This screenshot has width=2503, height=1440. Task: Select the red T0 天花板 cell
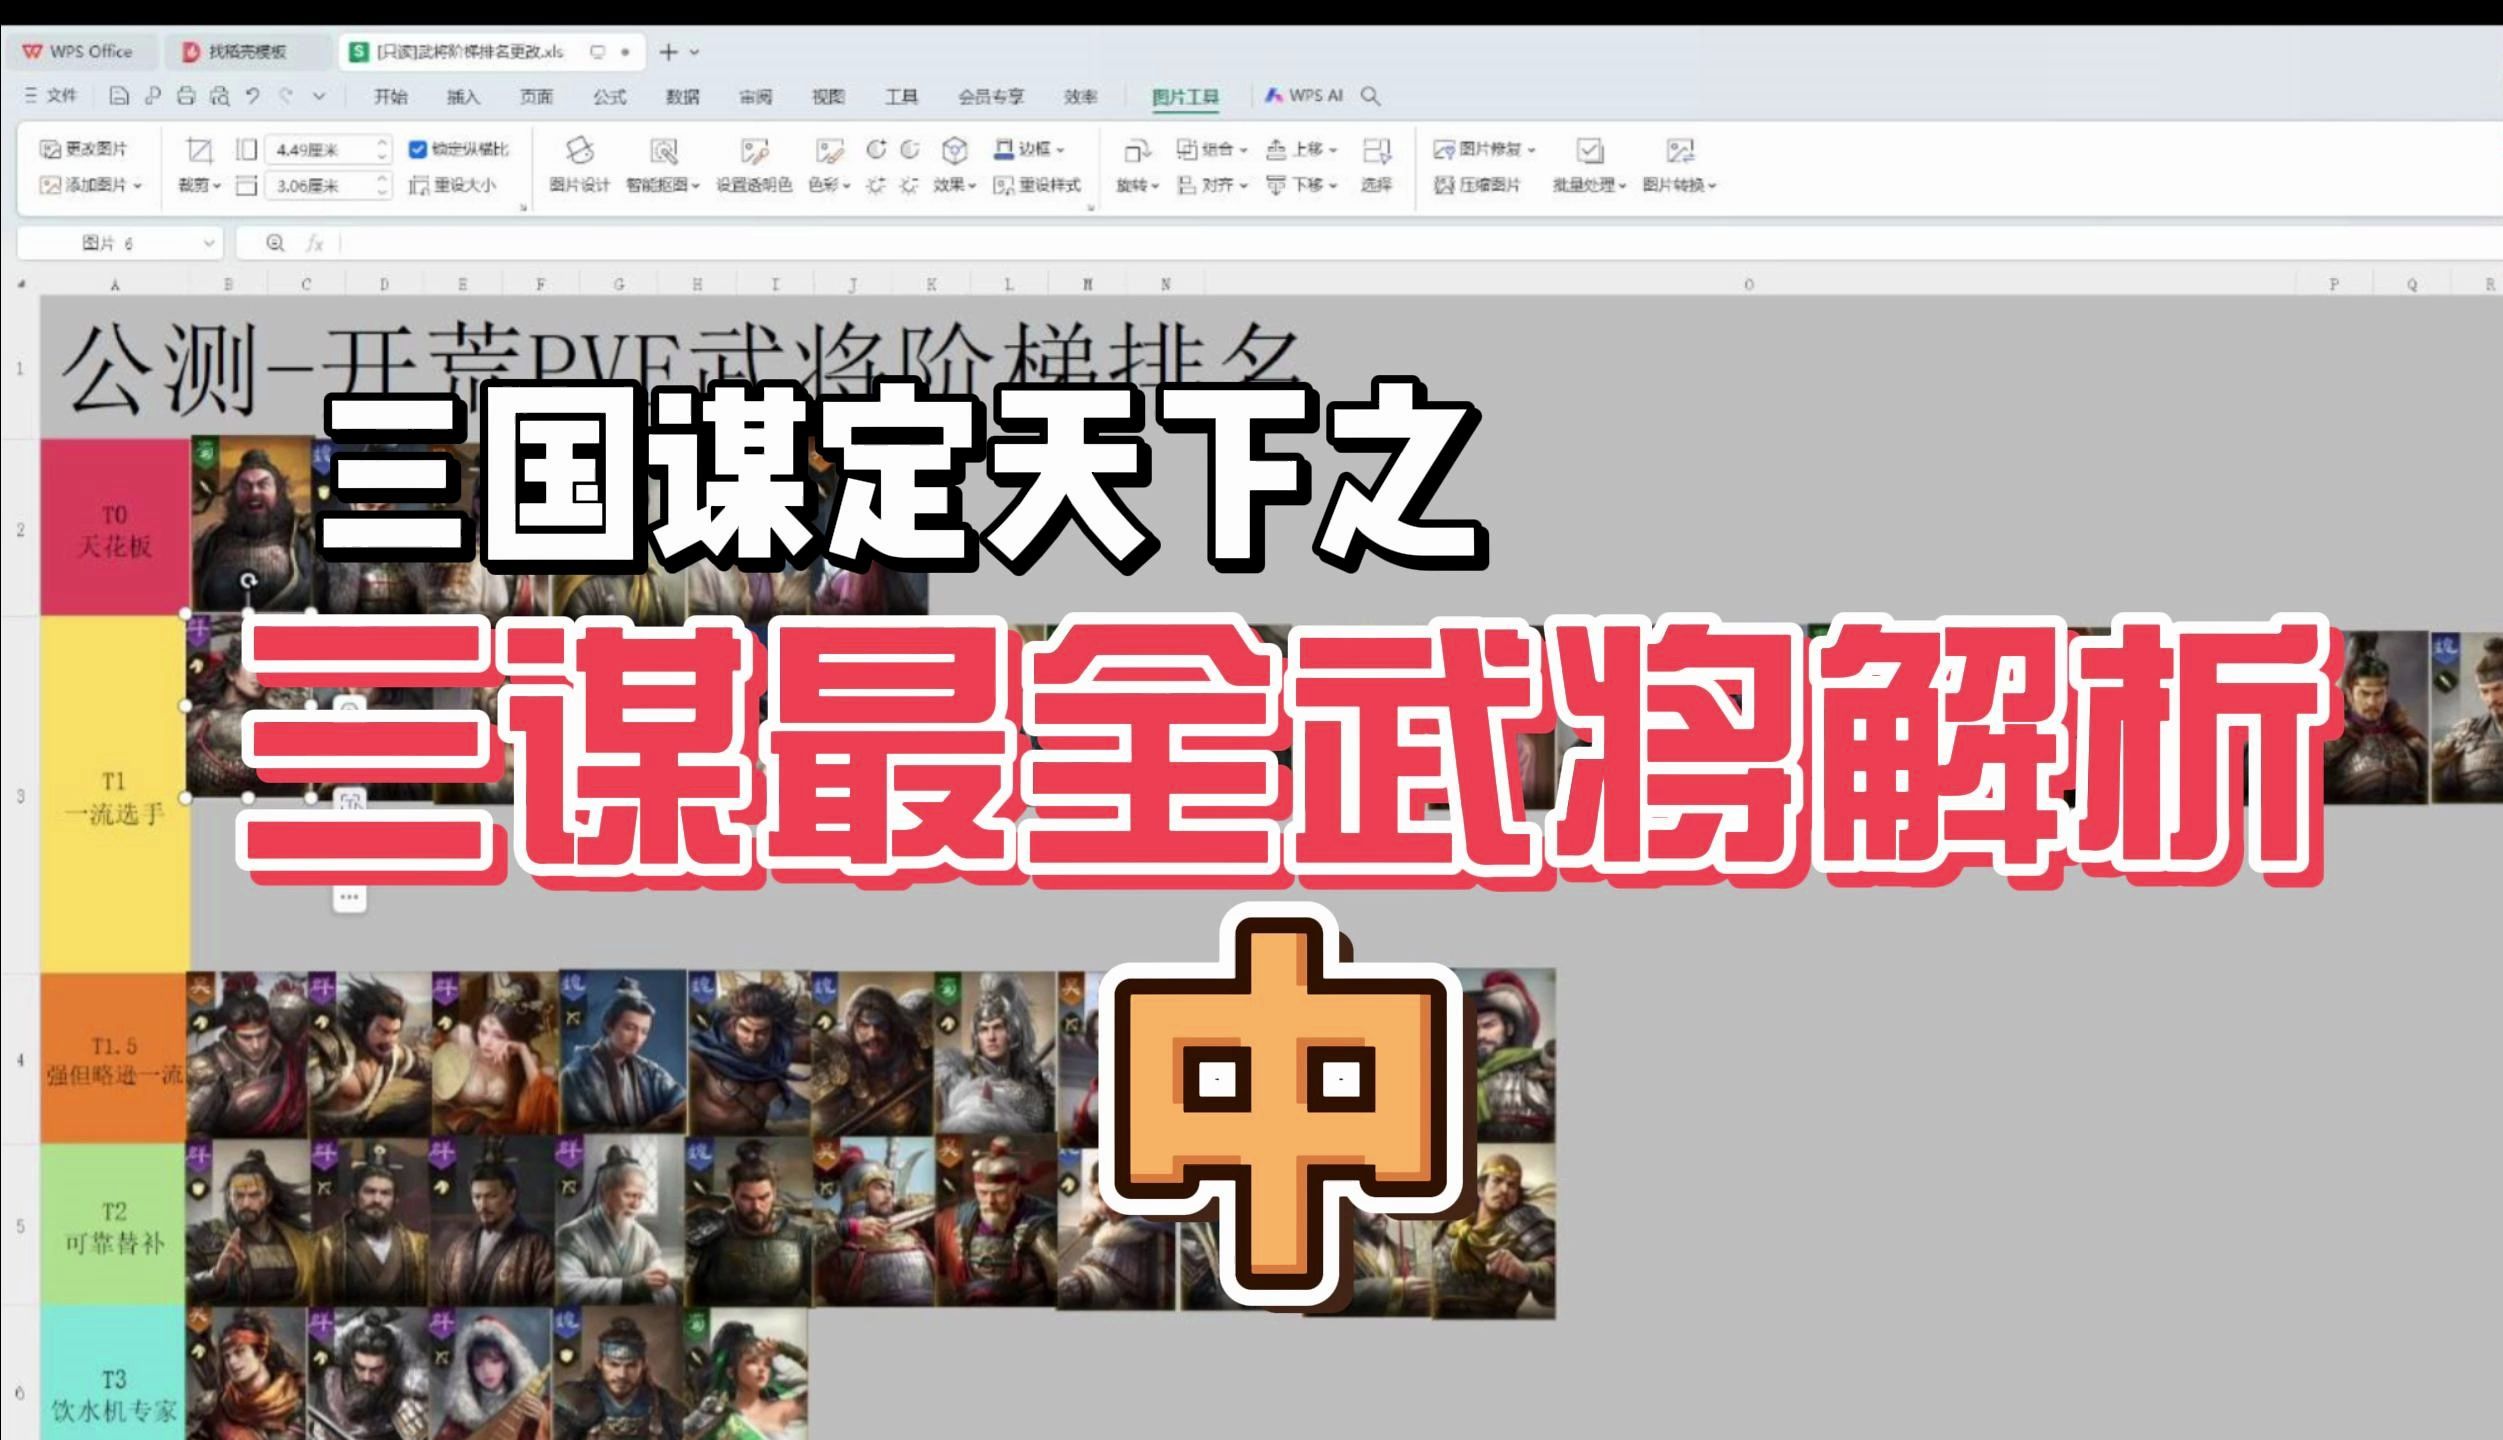(x=115, y=528)
